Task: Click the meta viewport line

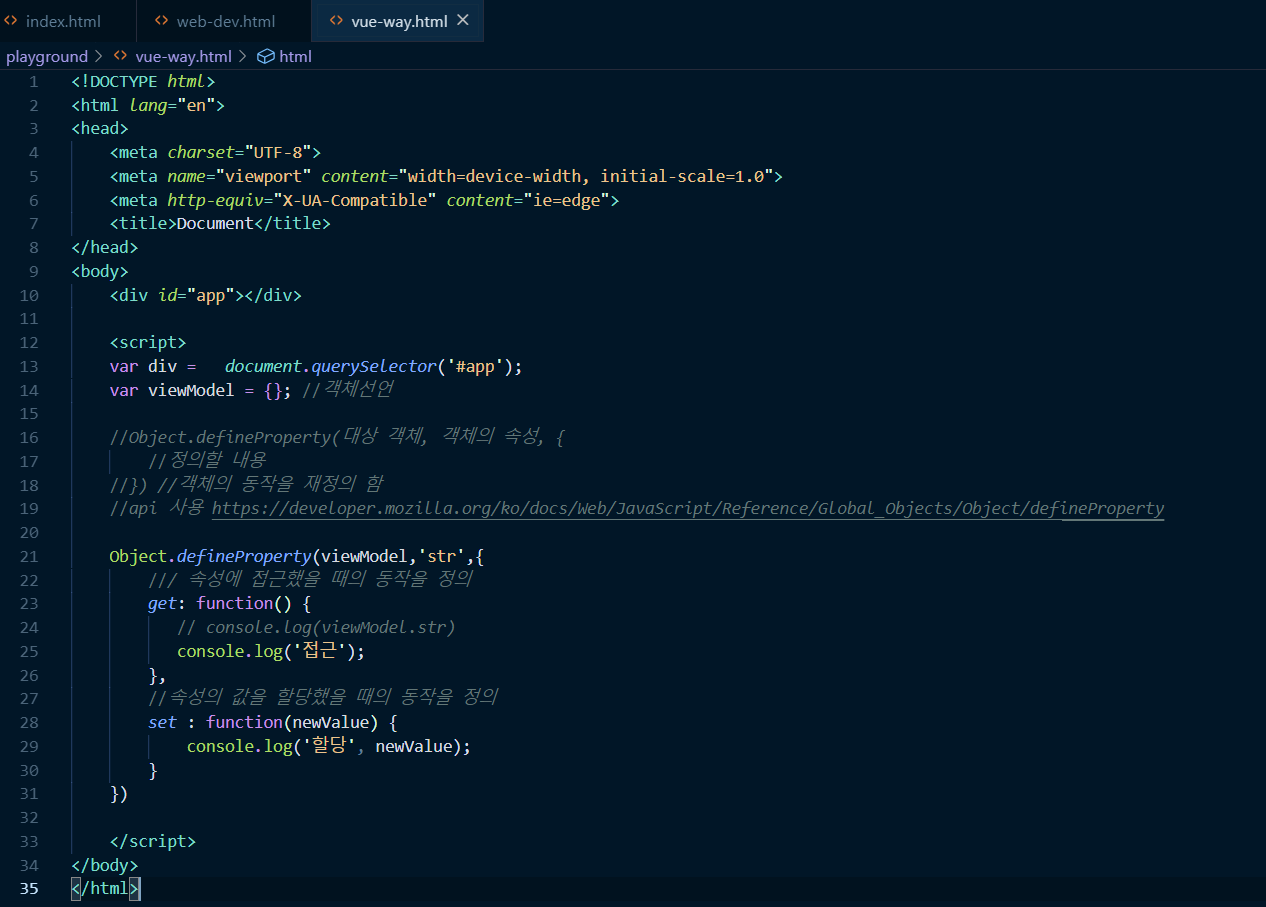Action: 446,176
